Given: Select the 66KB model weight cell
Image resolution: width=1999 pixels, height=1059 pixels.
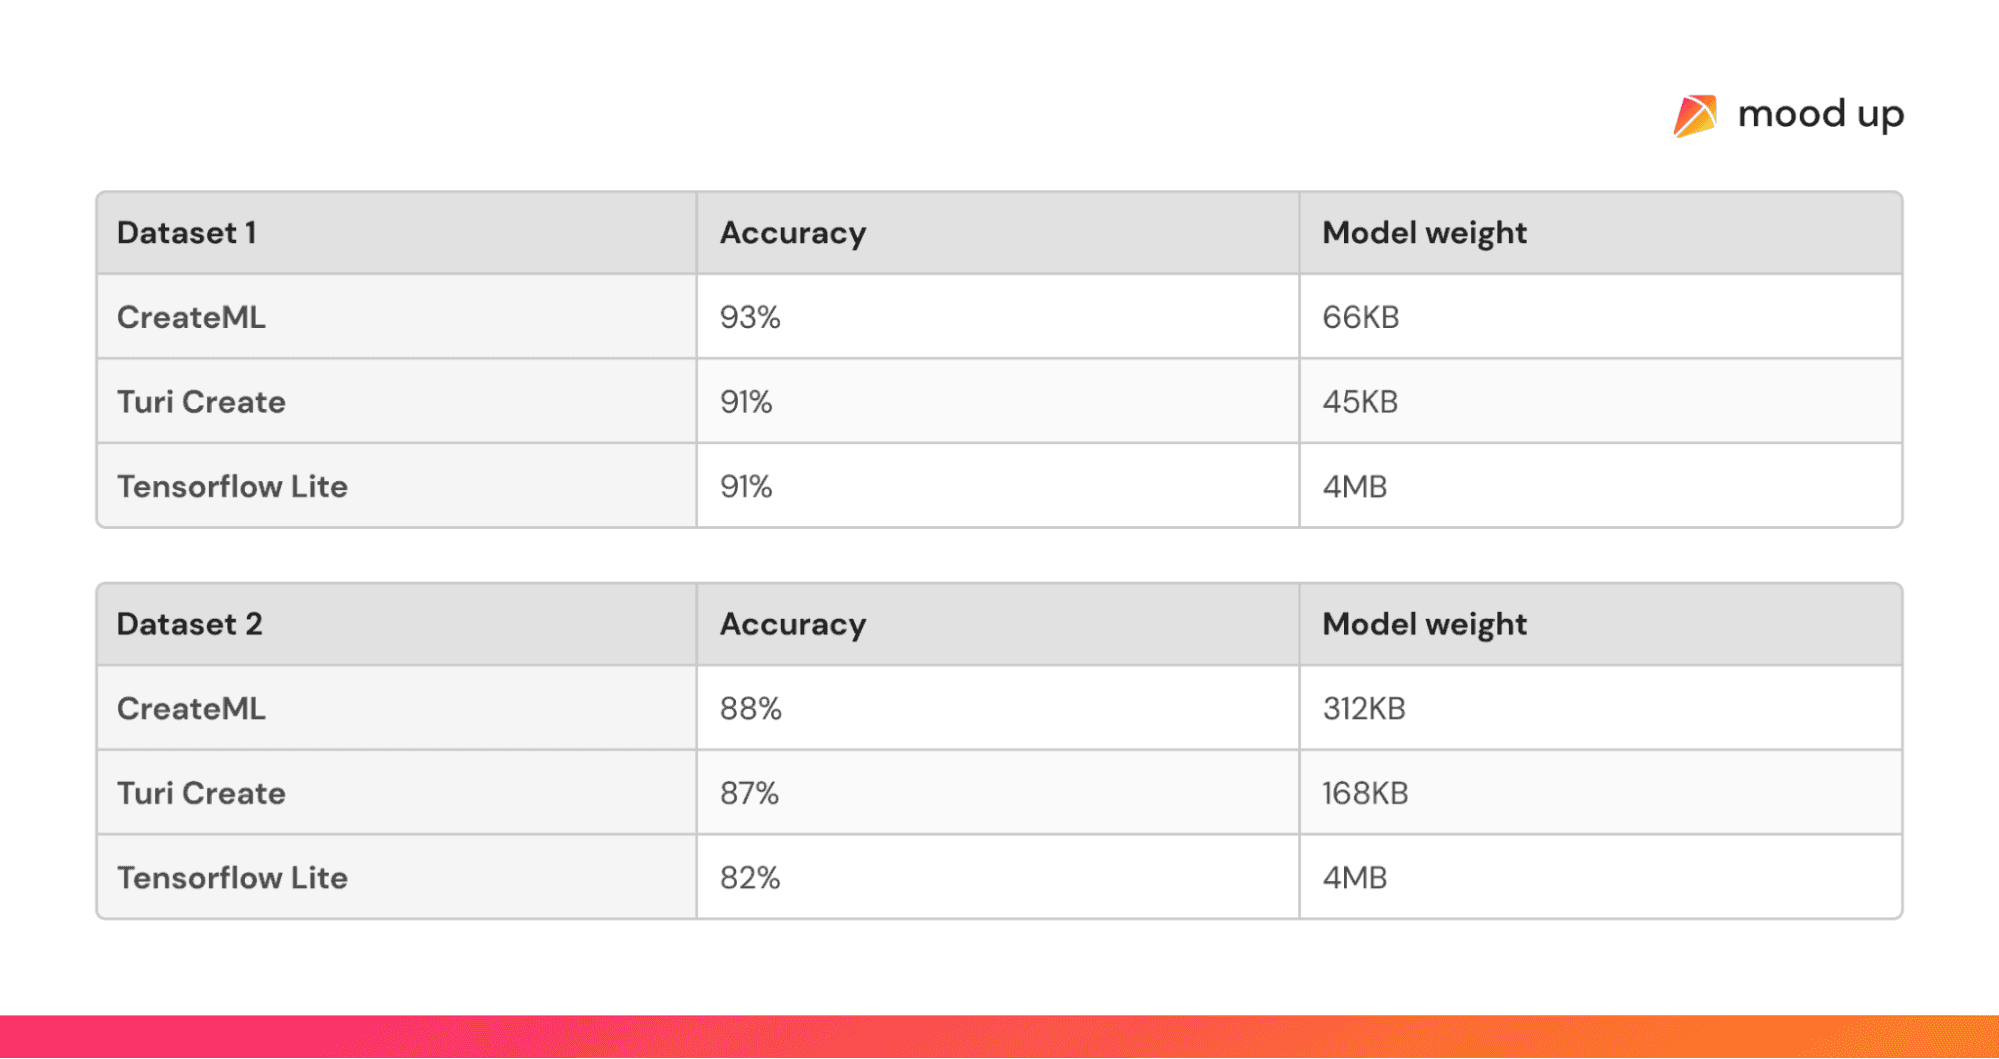Looking at the screenshot, I should (1360, 317).
